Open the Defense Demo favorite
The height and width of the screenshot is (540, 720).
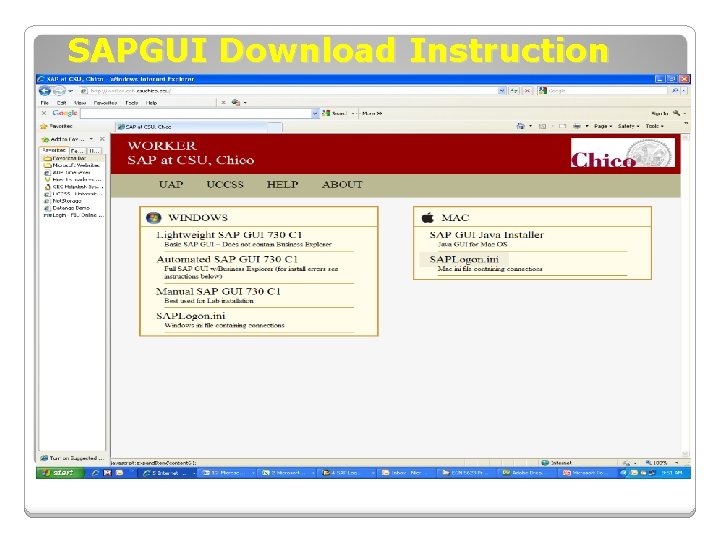coord(67,208)
